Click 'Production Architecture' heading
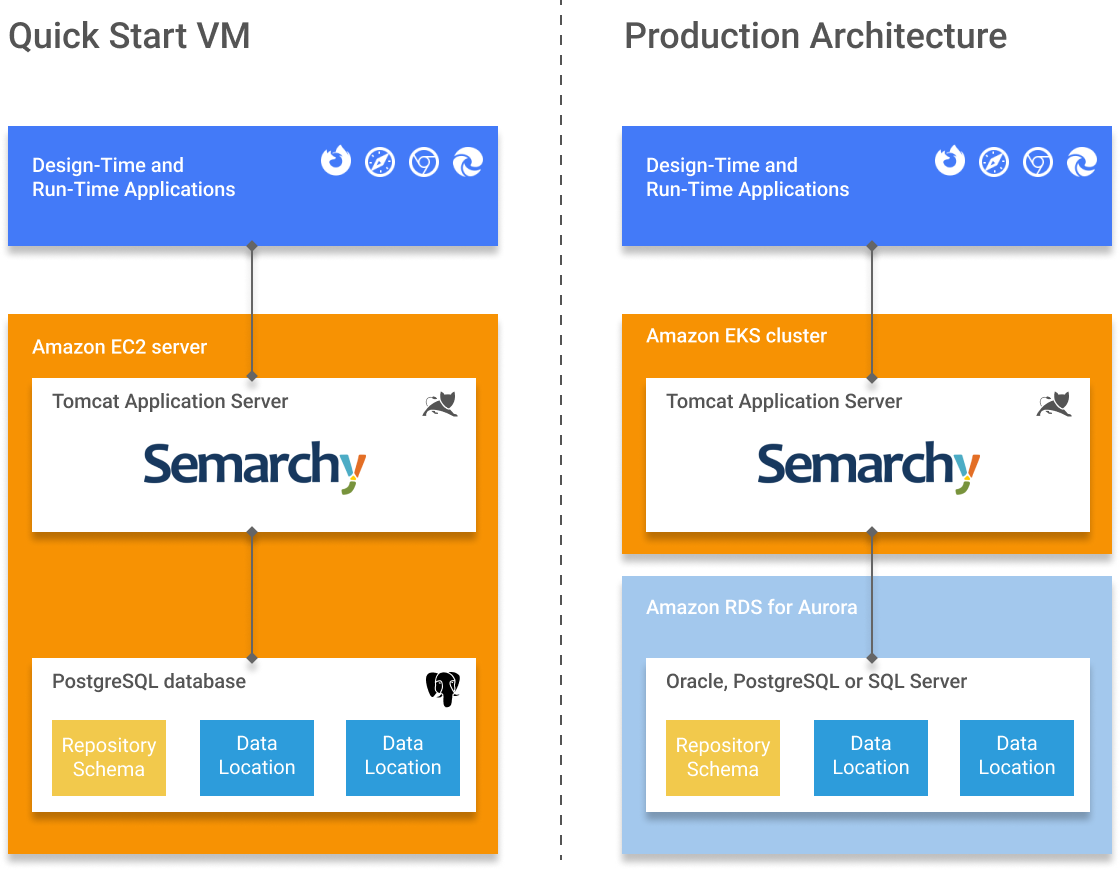This screenshot has width=1120, height=870. pos(816,36)
